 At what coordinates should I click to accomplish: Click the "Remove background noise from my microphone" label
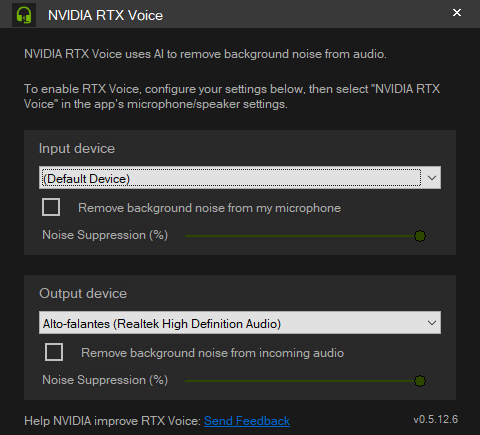[209, 208]
